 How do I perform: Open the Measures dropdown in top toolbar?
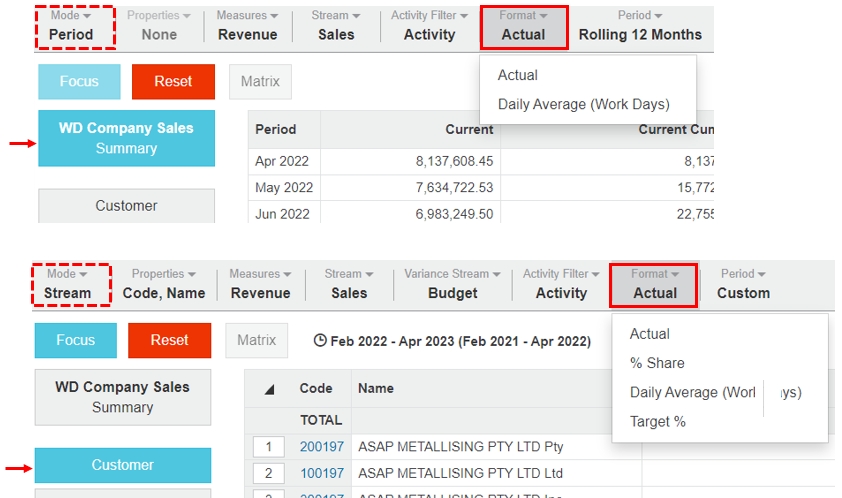[x=247, y=26]
